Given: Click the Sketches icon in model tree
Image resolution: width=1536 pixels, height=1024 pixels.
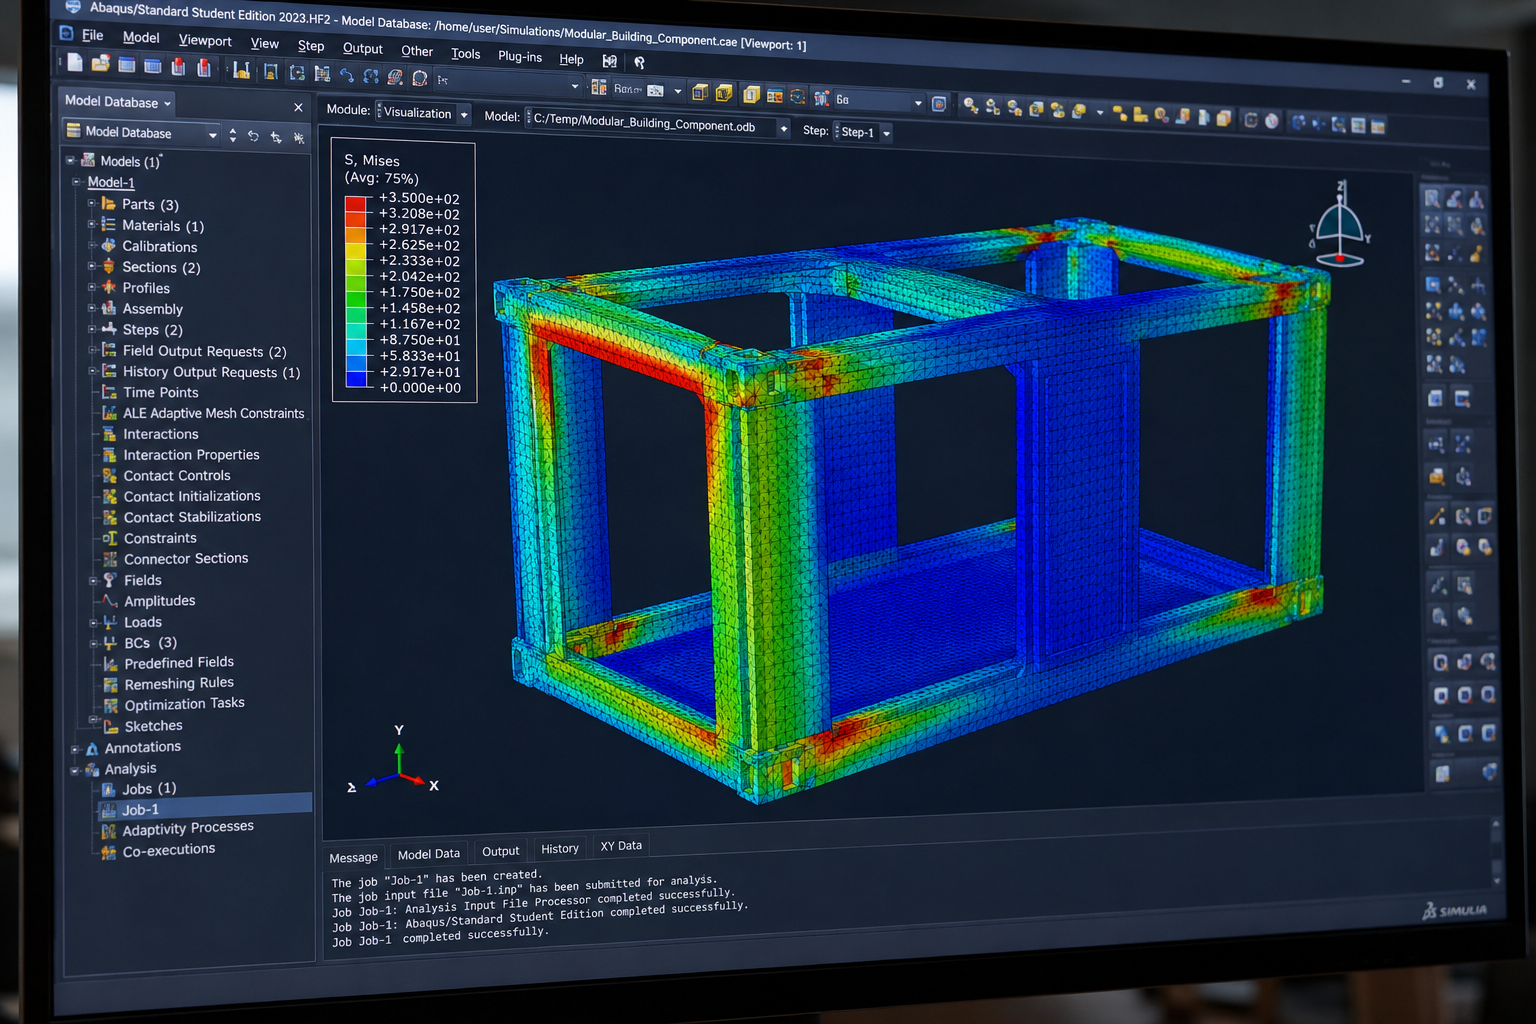Looking at the screenshot, I should 111,726.
